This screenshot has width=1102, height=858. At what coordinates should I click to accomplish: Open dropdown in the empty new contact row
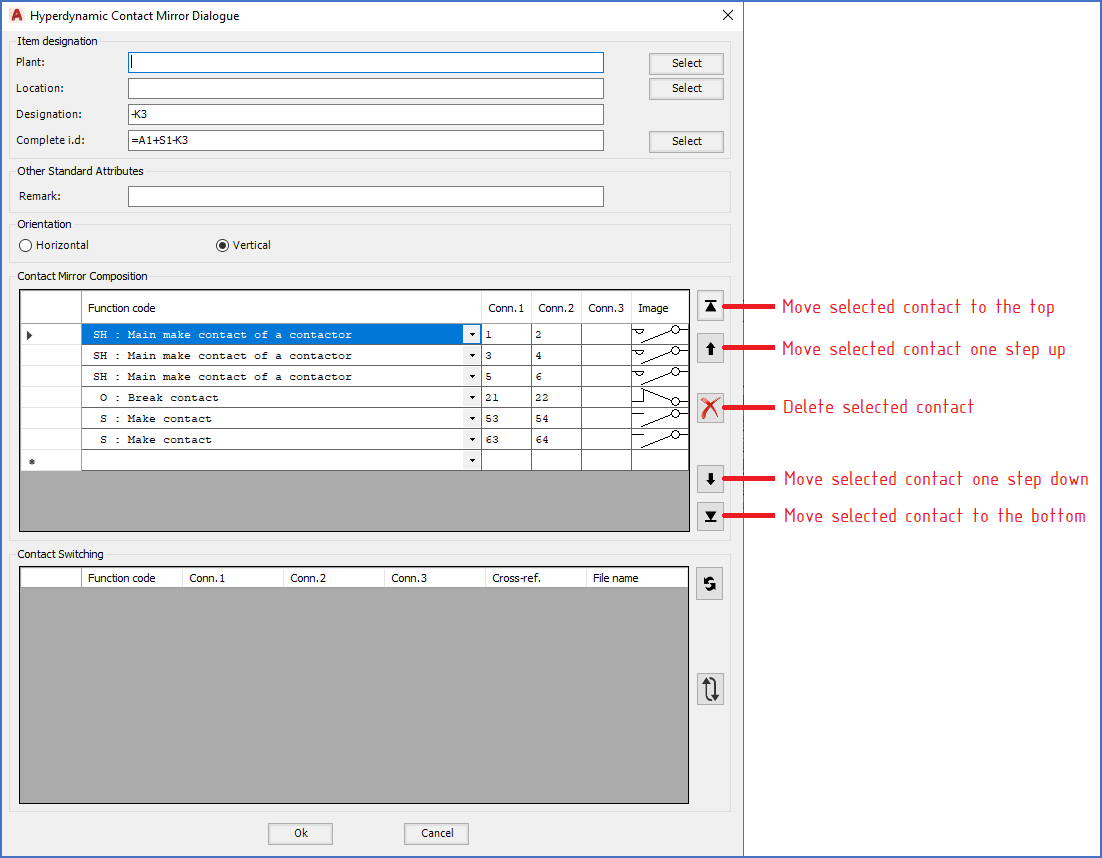click(472, 461)
